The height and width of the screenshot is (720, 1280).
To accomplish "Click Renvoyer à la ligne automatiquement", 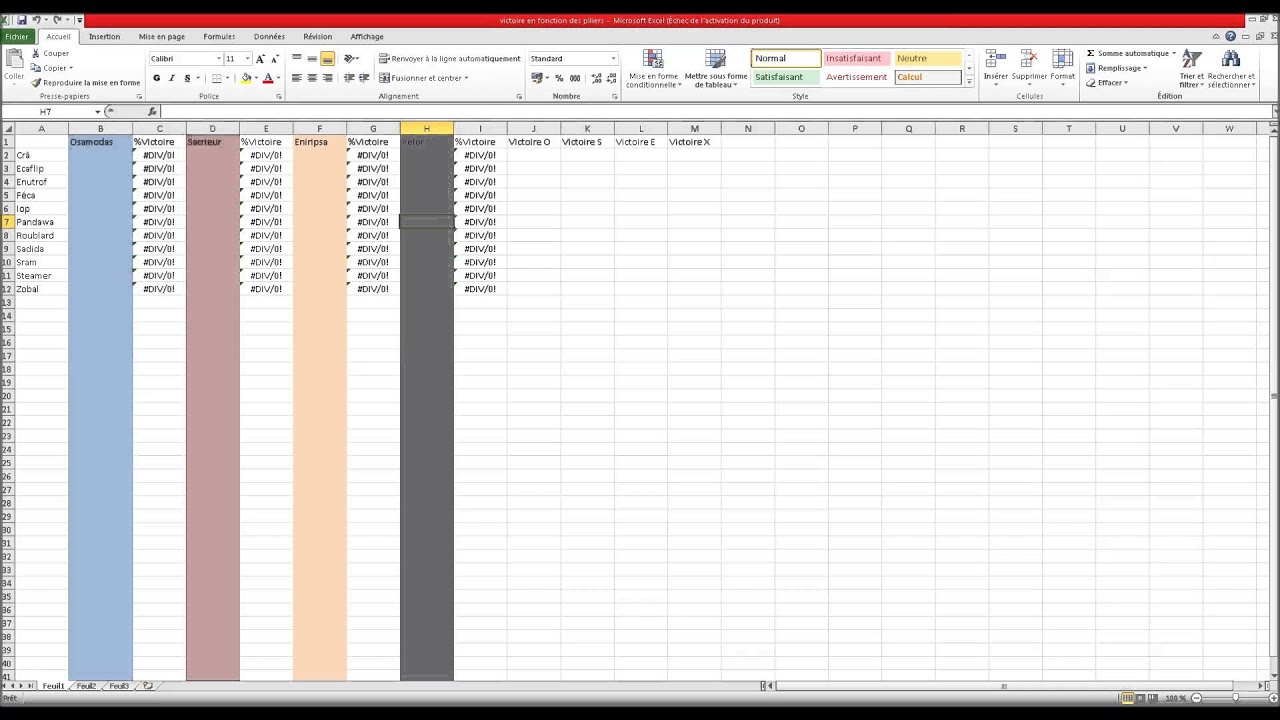I will [x=450, y=59].
